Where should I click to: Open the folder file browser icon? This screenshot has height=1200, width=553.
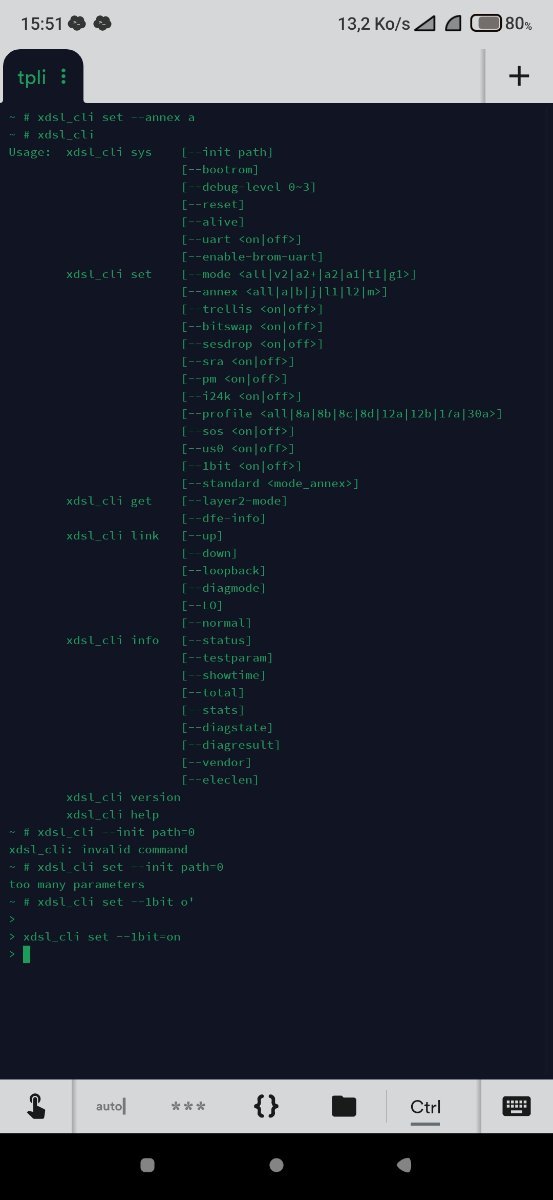[x=344, y=1106]
